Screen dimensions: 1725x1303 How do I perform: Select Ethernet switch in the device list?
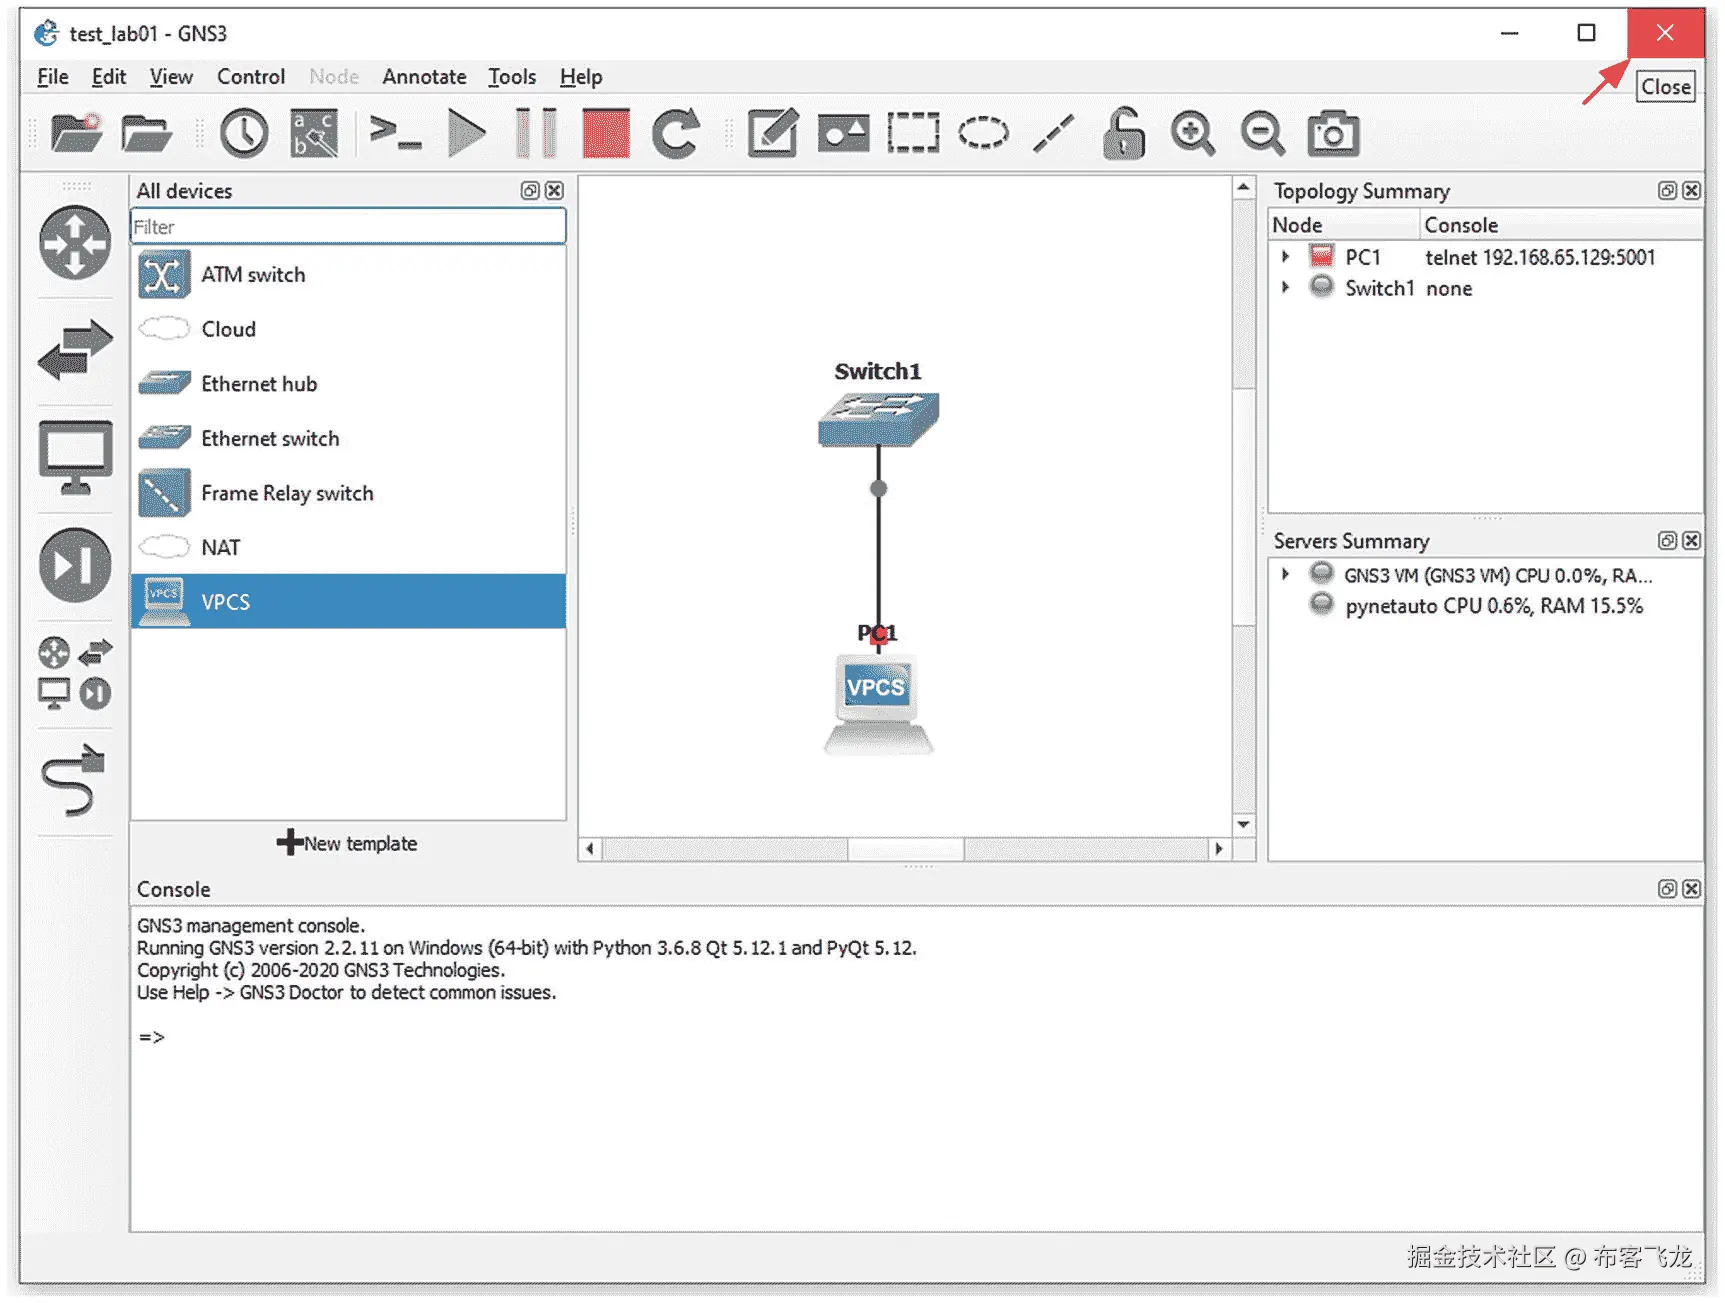point(348,438)
